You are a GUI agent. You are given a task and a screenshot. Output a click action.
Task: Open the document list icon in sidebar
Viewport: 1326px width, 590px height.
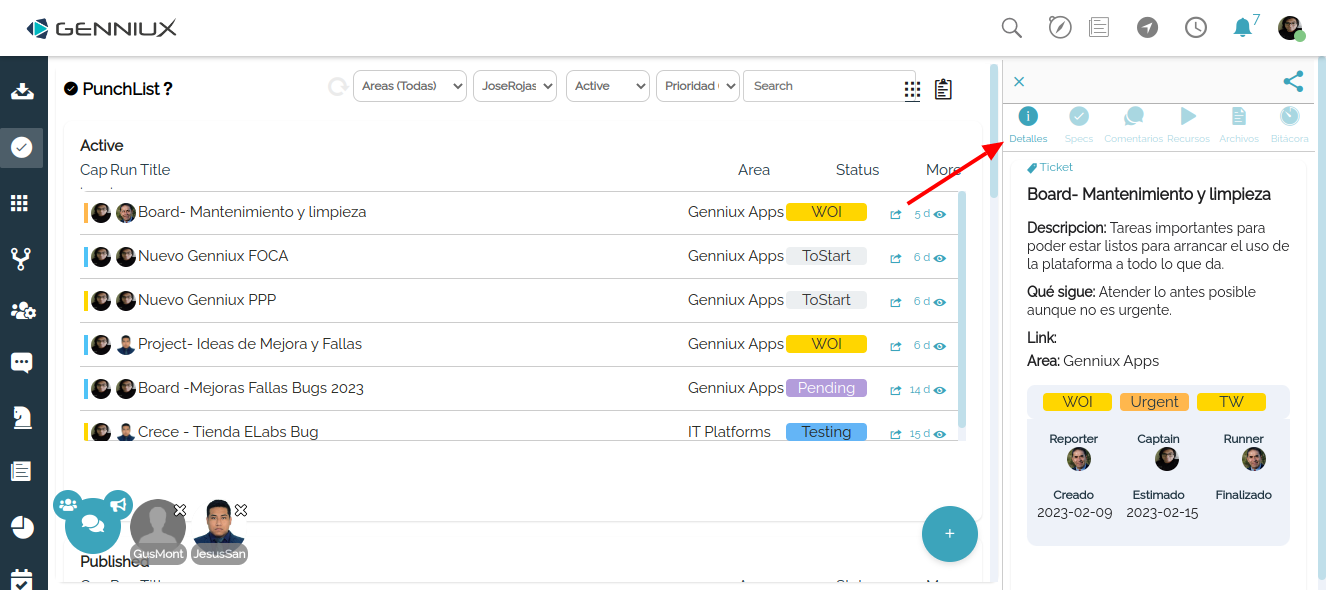click(x=21, y=471)
